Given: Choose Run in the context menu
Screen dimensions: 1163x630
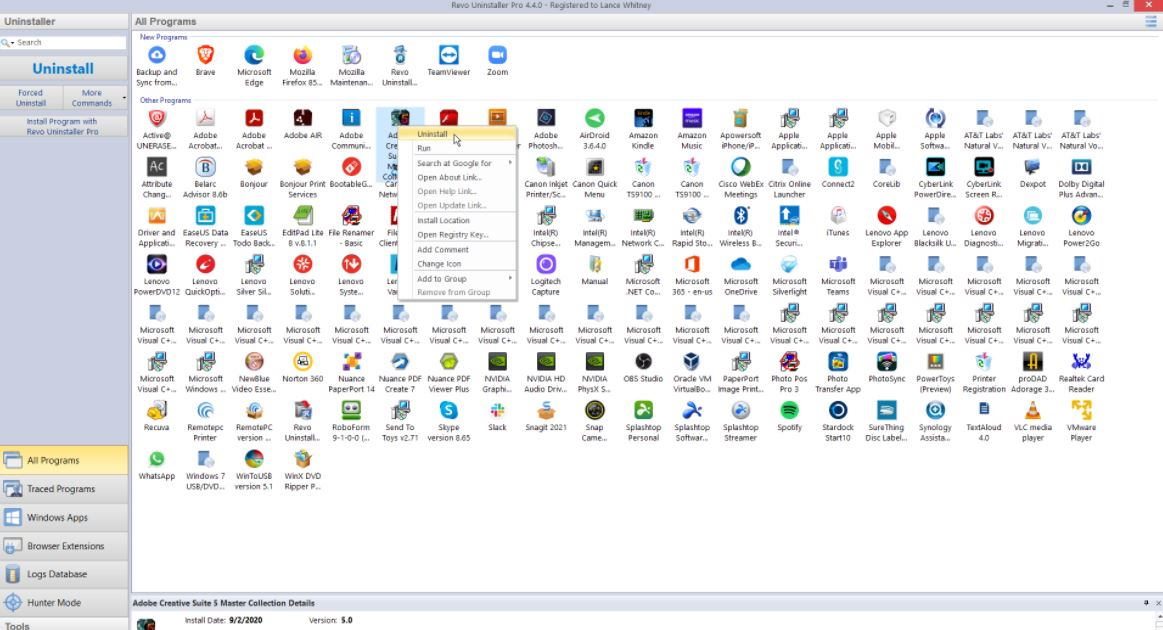Looking at the screenshot, I should pos(457,148).
